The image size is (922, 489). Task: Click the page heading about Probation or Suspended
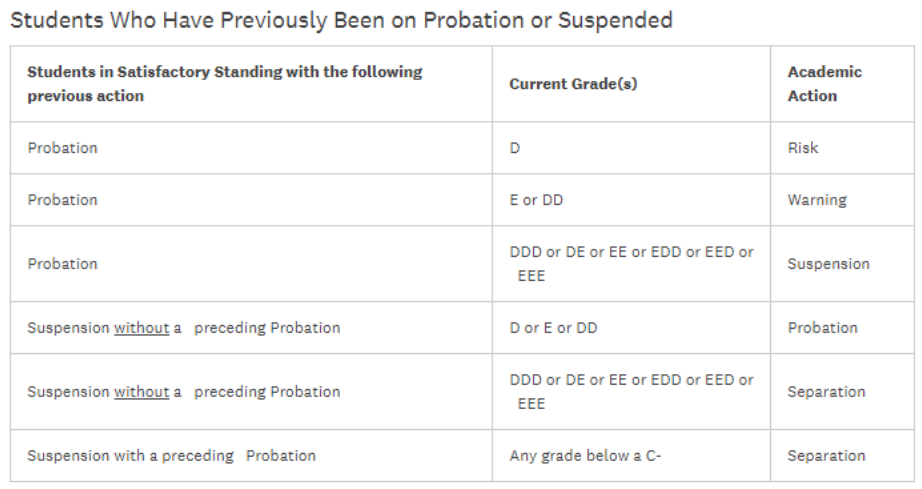tap(341, 21)
